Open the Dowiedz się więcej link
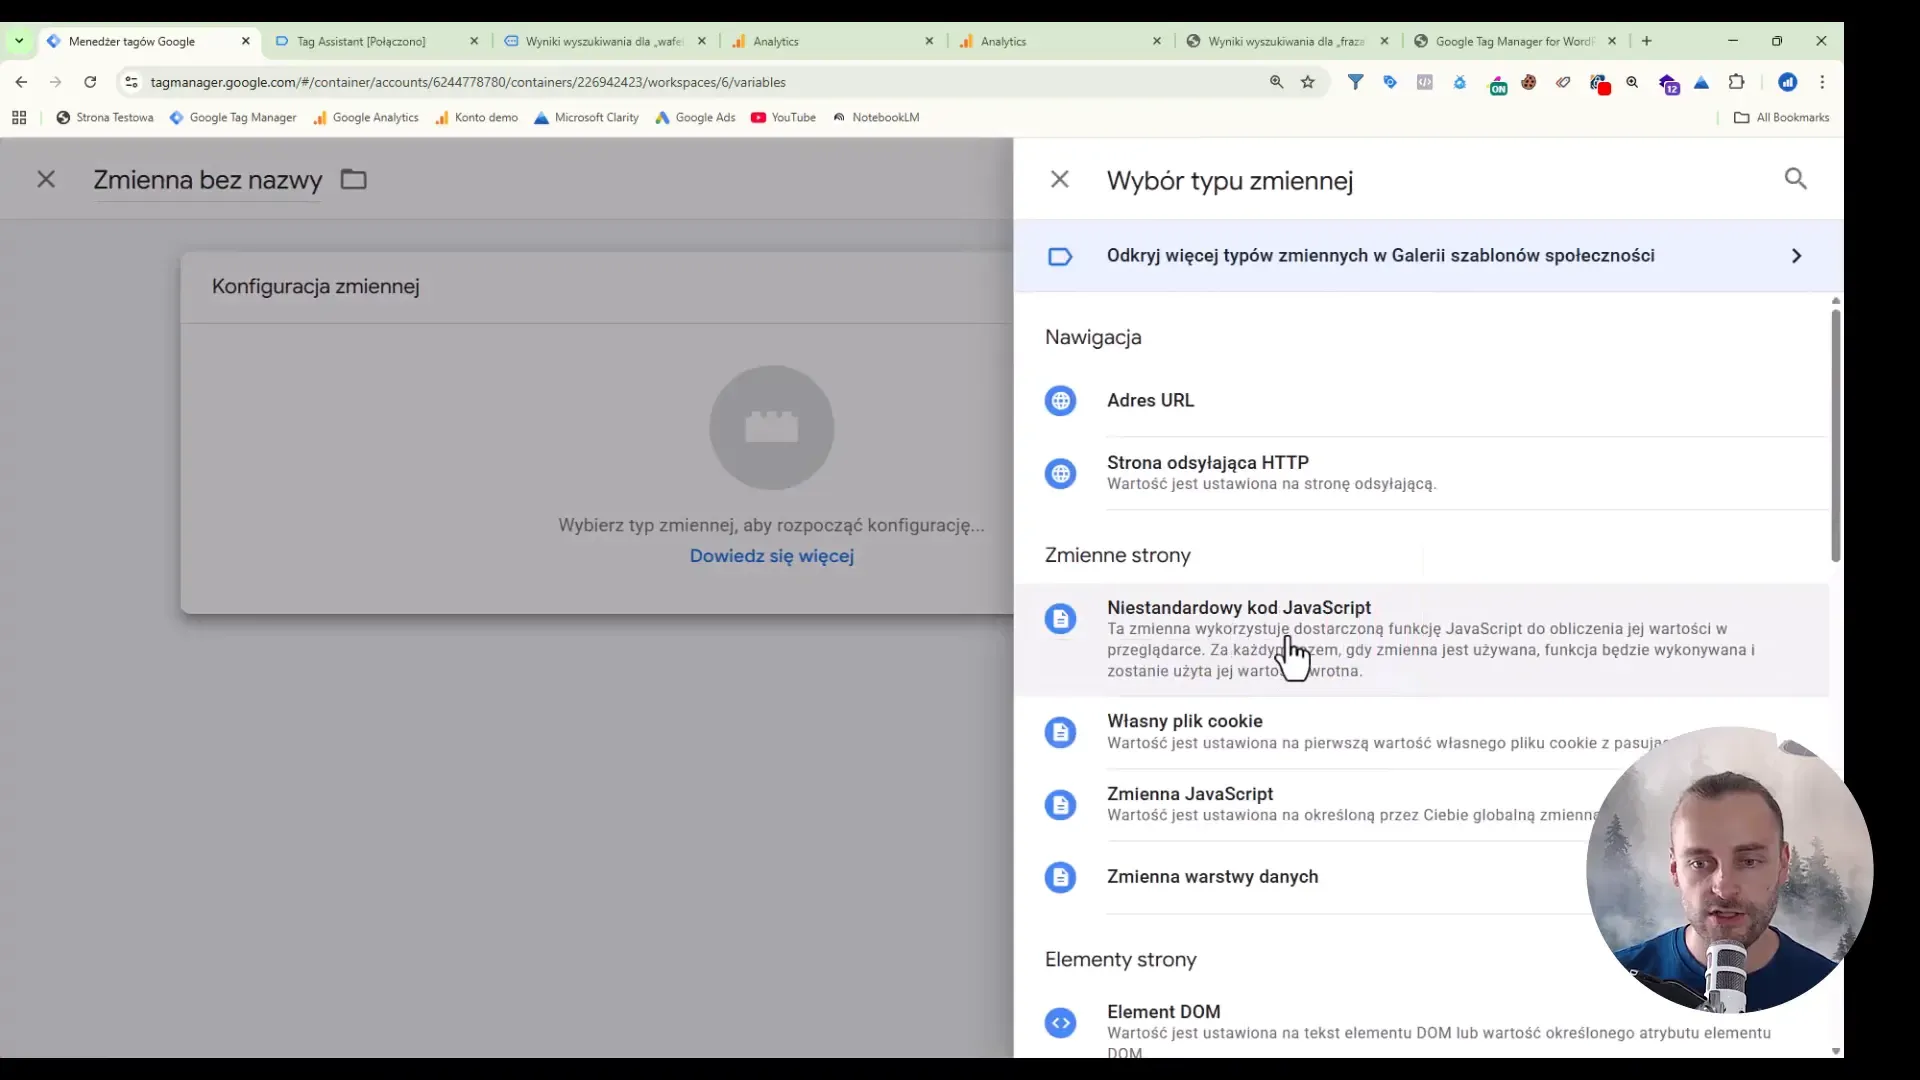 tap(772, 556)
